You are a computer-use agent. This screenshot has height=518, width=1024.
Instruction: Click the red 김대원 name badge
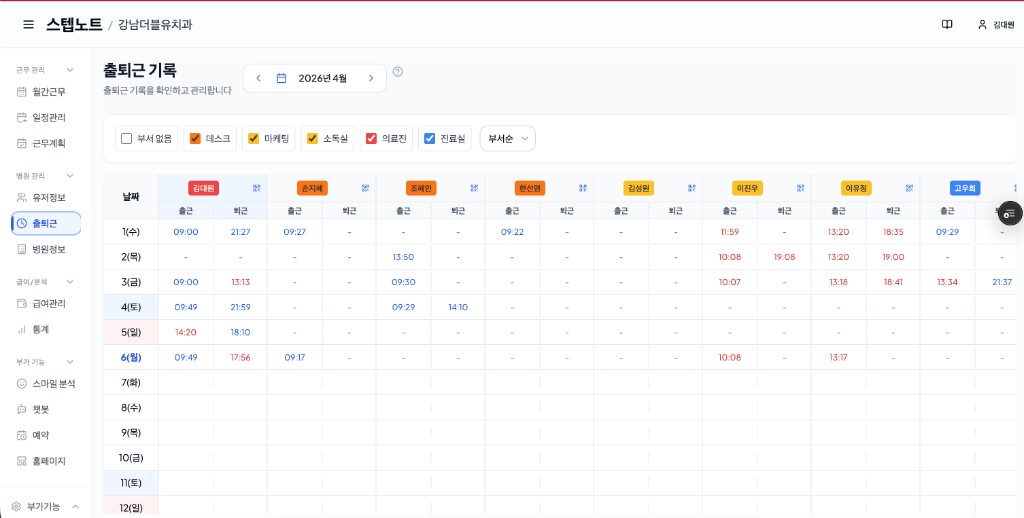tap(204, 188)
